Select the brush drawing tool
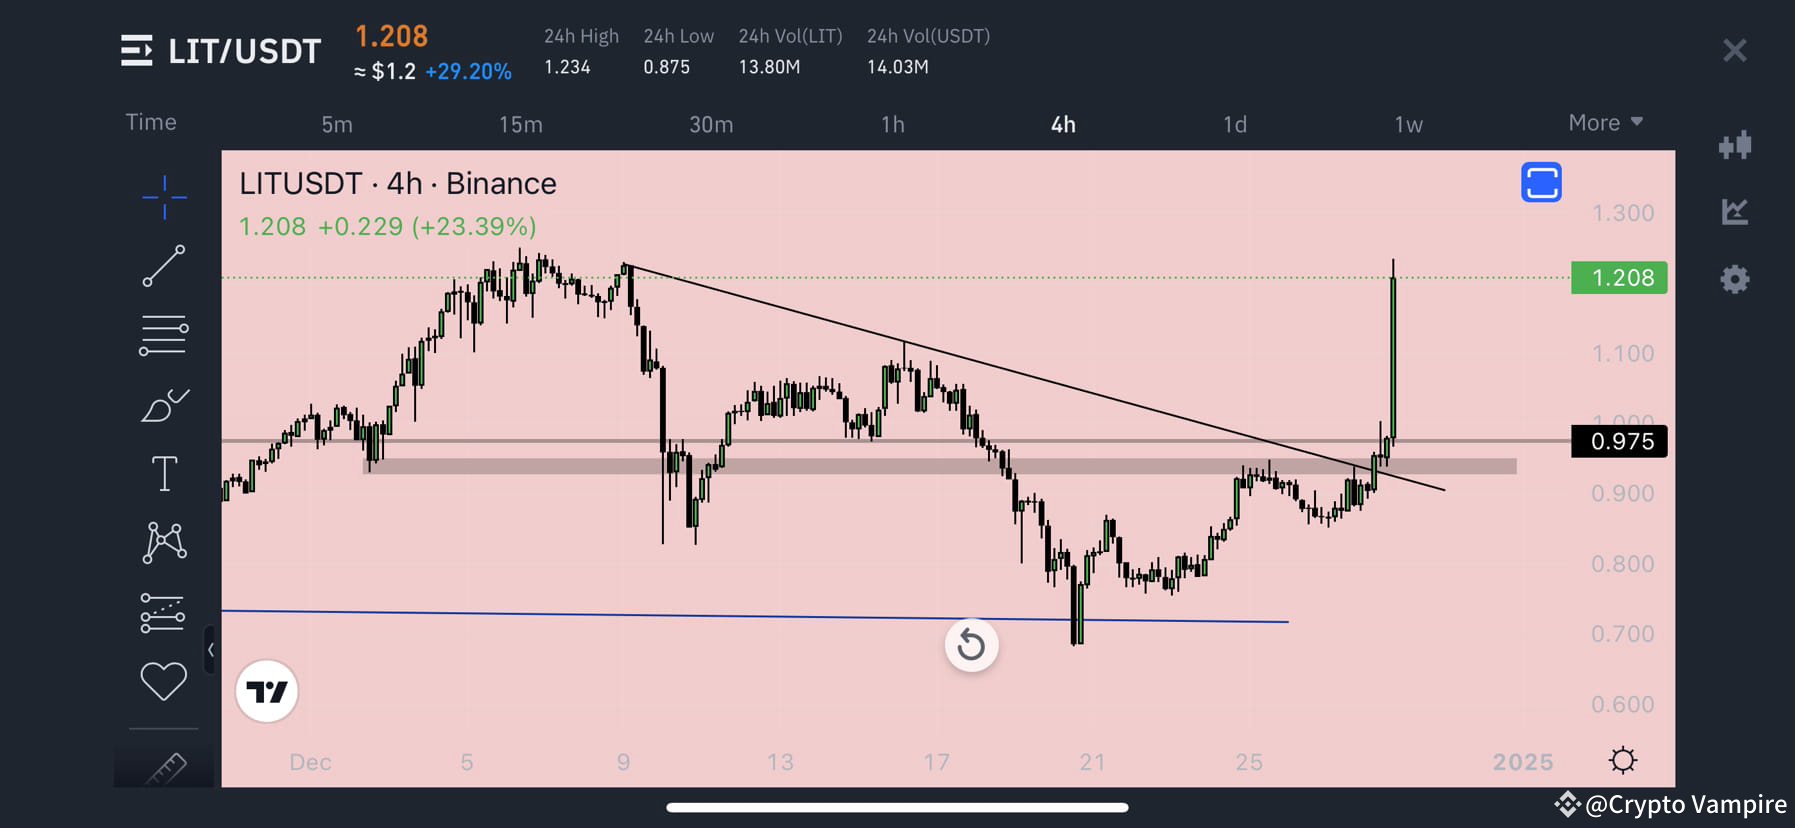The image size is (1795, 828). [163, 405]
